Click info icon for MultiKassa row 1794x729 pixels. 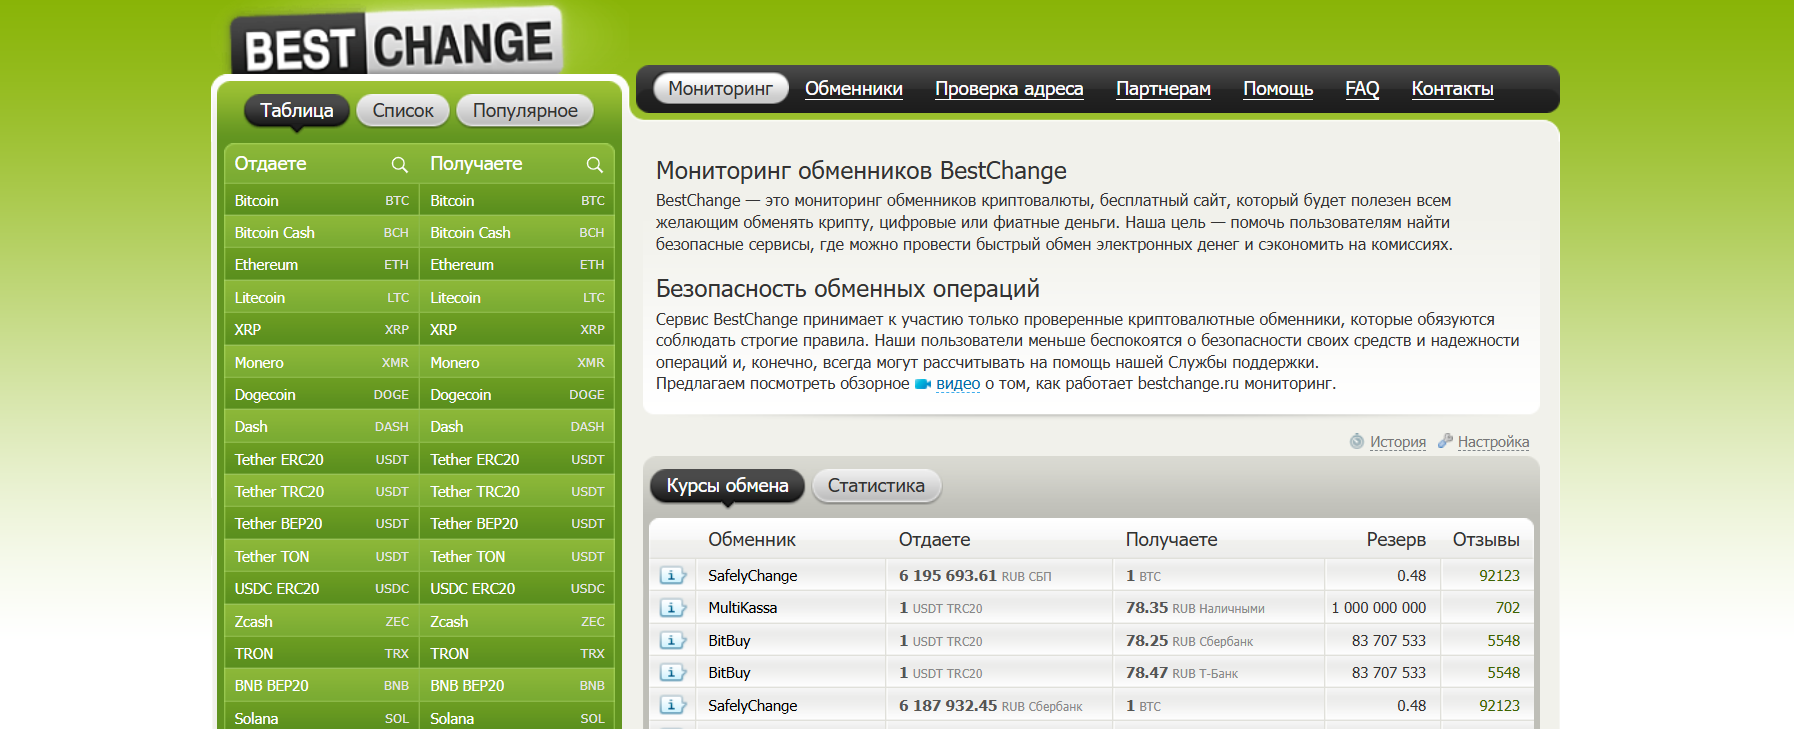point(673,608)
